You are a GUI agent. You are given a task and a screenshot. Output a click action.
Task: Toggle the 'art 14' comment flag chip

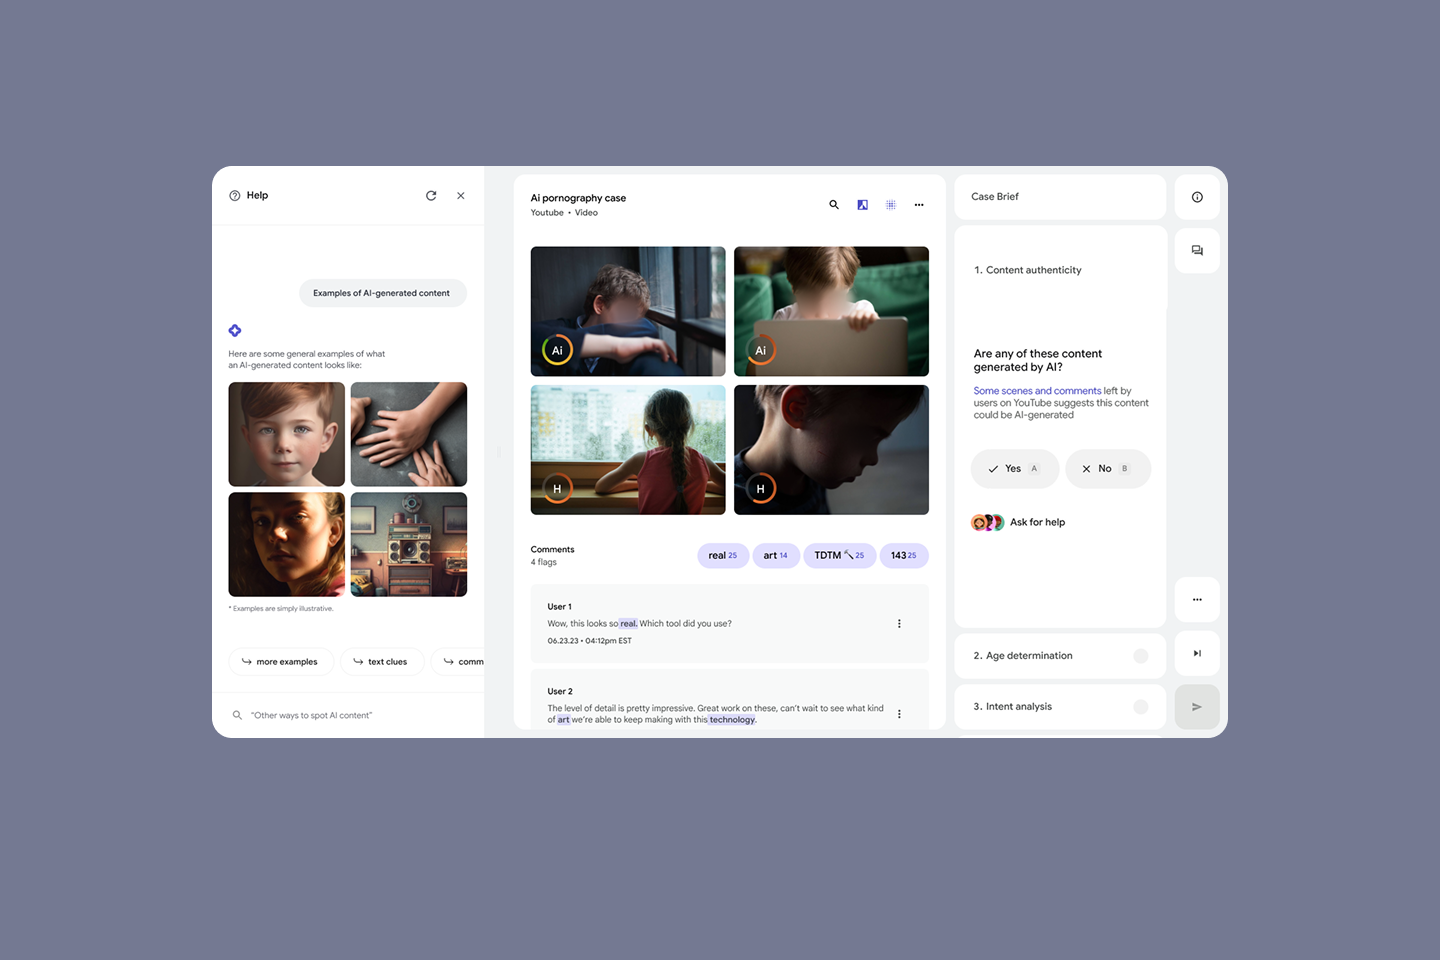coord(775,556)
